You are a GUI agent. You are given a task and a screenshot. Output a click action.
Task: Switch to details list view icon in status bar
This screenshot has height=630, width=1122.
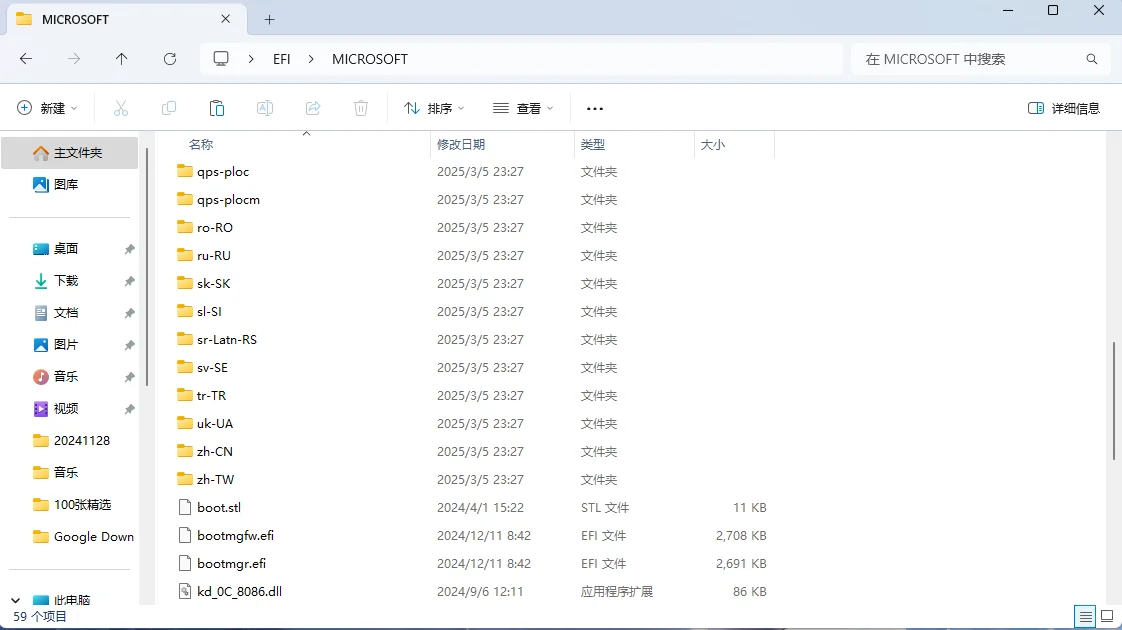(x=1086, y=616)
